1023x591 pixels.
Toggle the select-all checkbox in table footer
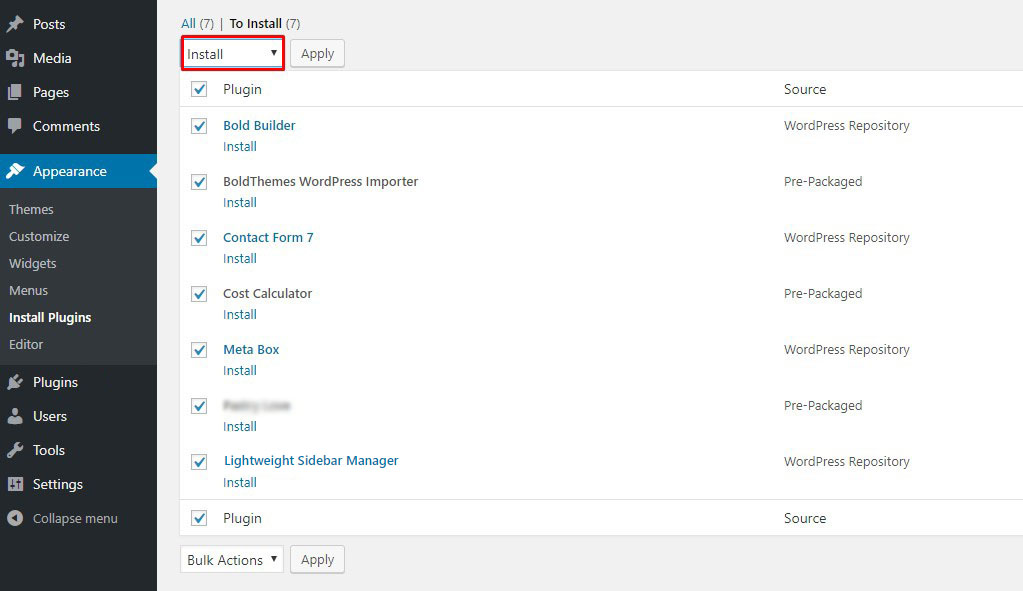tap(199, 518)
